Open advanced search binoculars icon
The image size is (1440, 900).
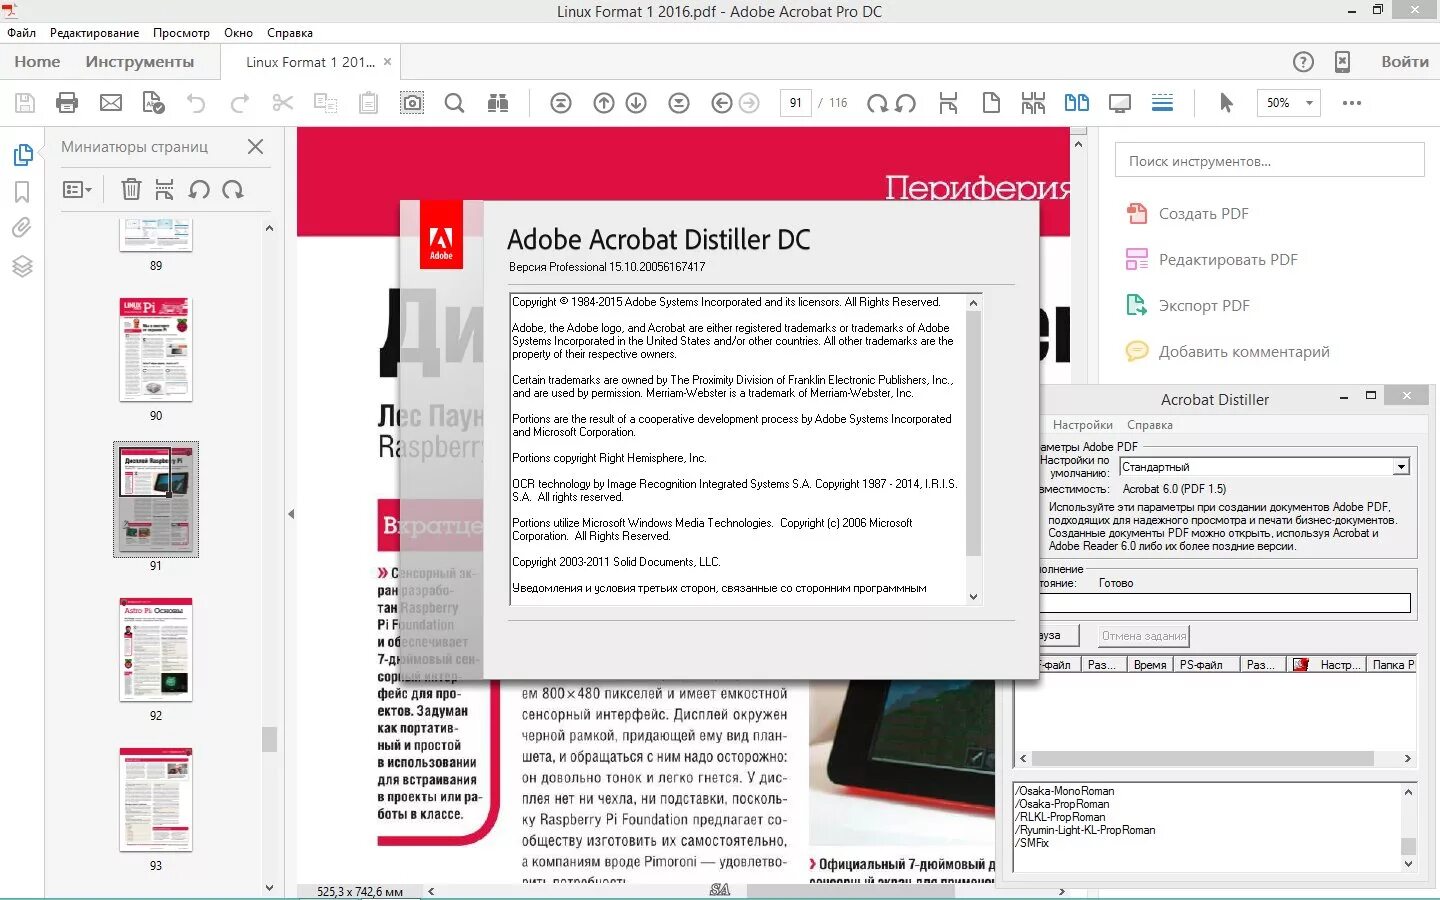pos(498,102)
